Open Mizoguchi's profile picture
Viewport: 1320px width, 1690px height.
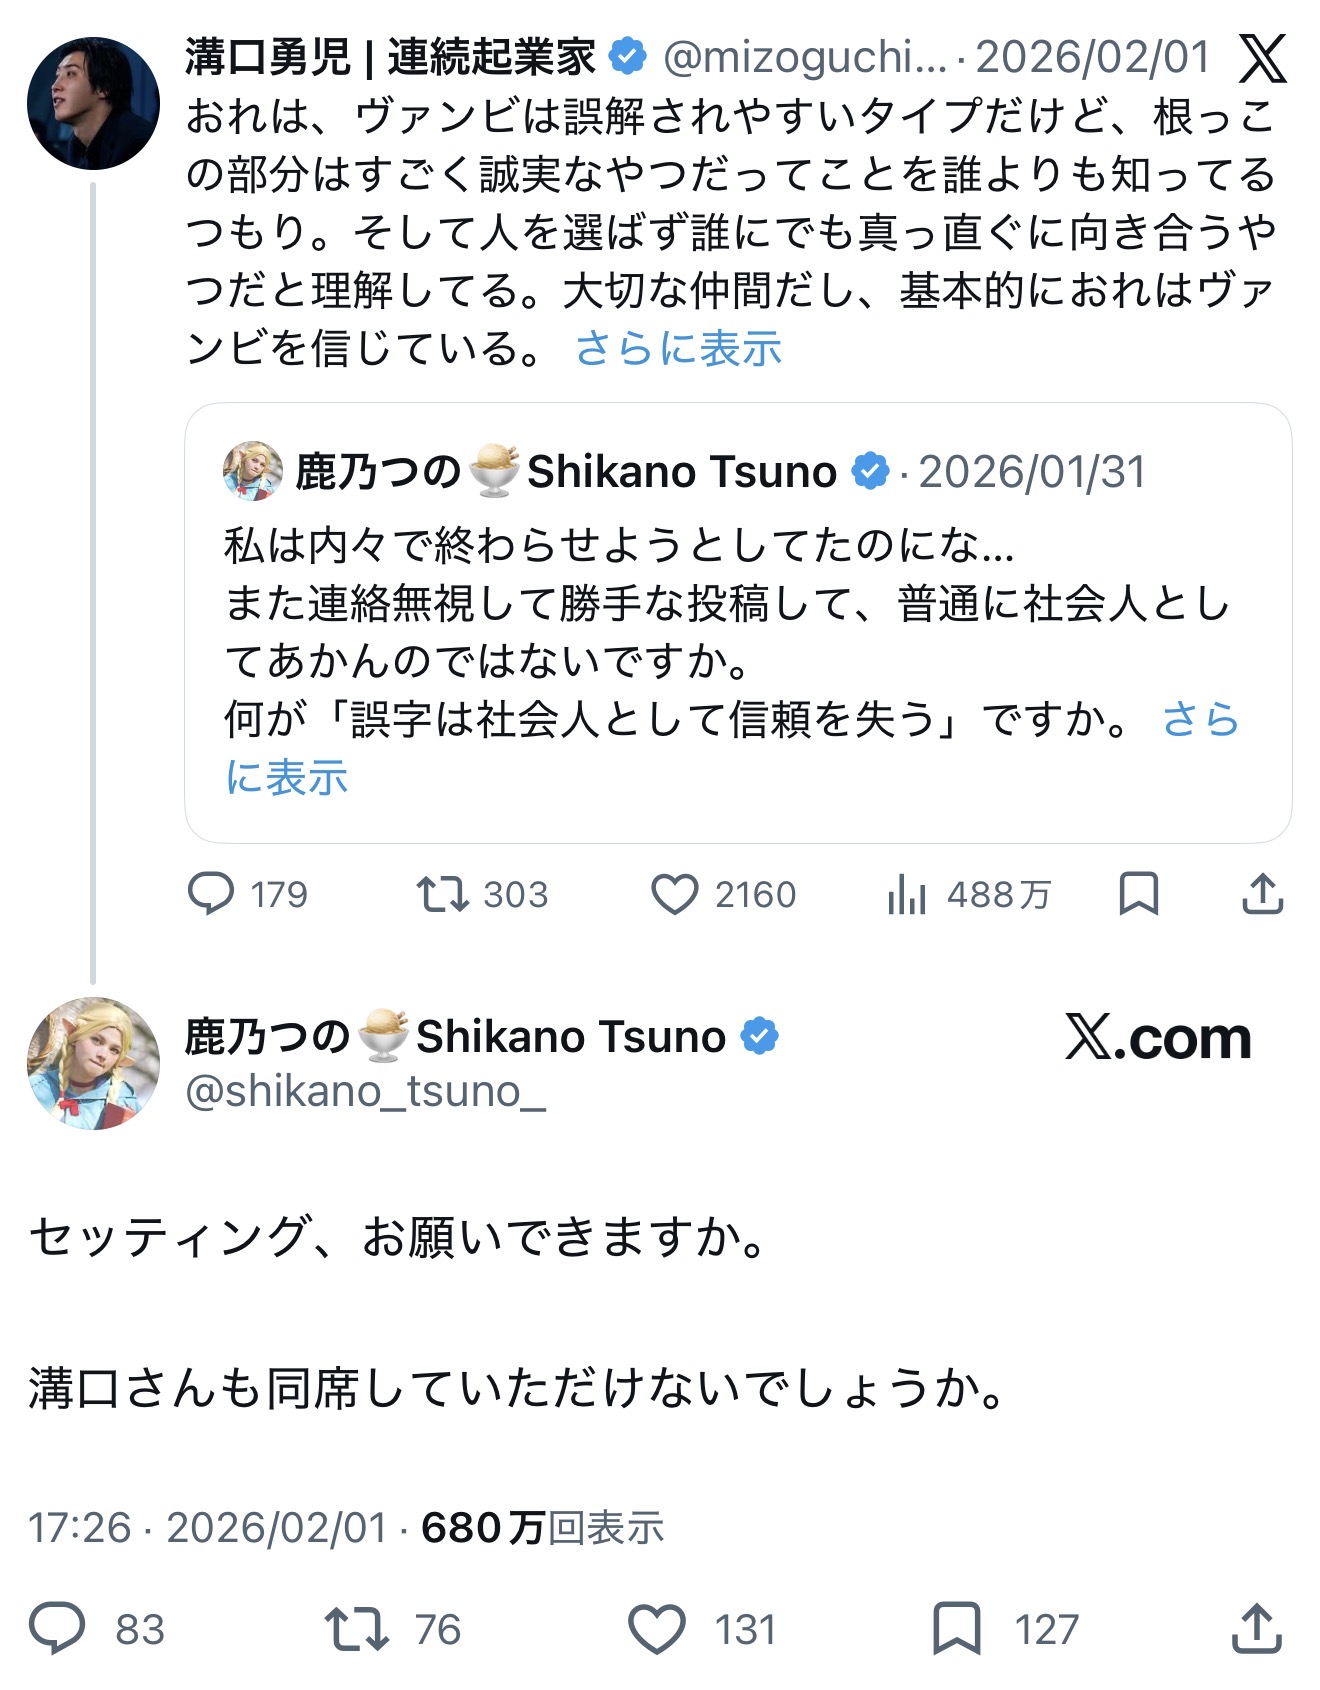pyautogui.click(x=93, y=103)
